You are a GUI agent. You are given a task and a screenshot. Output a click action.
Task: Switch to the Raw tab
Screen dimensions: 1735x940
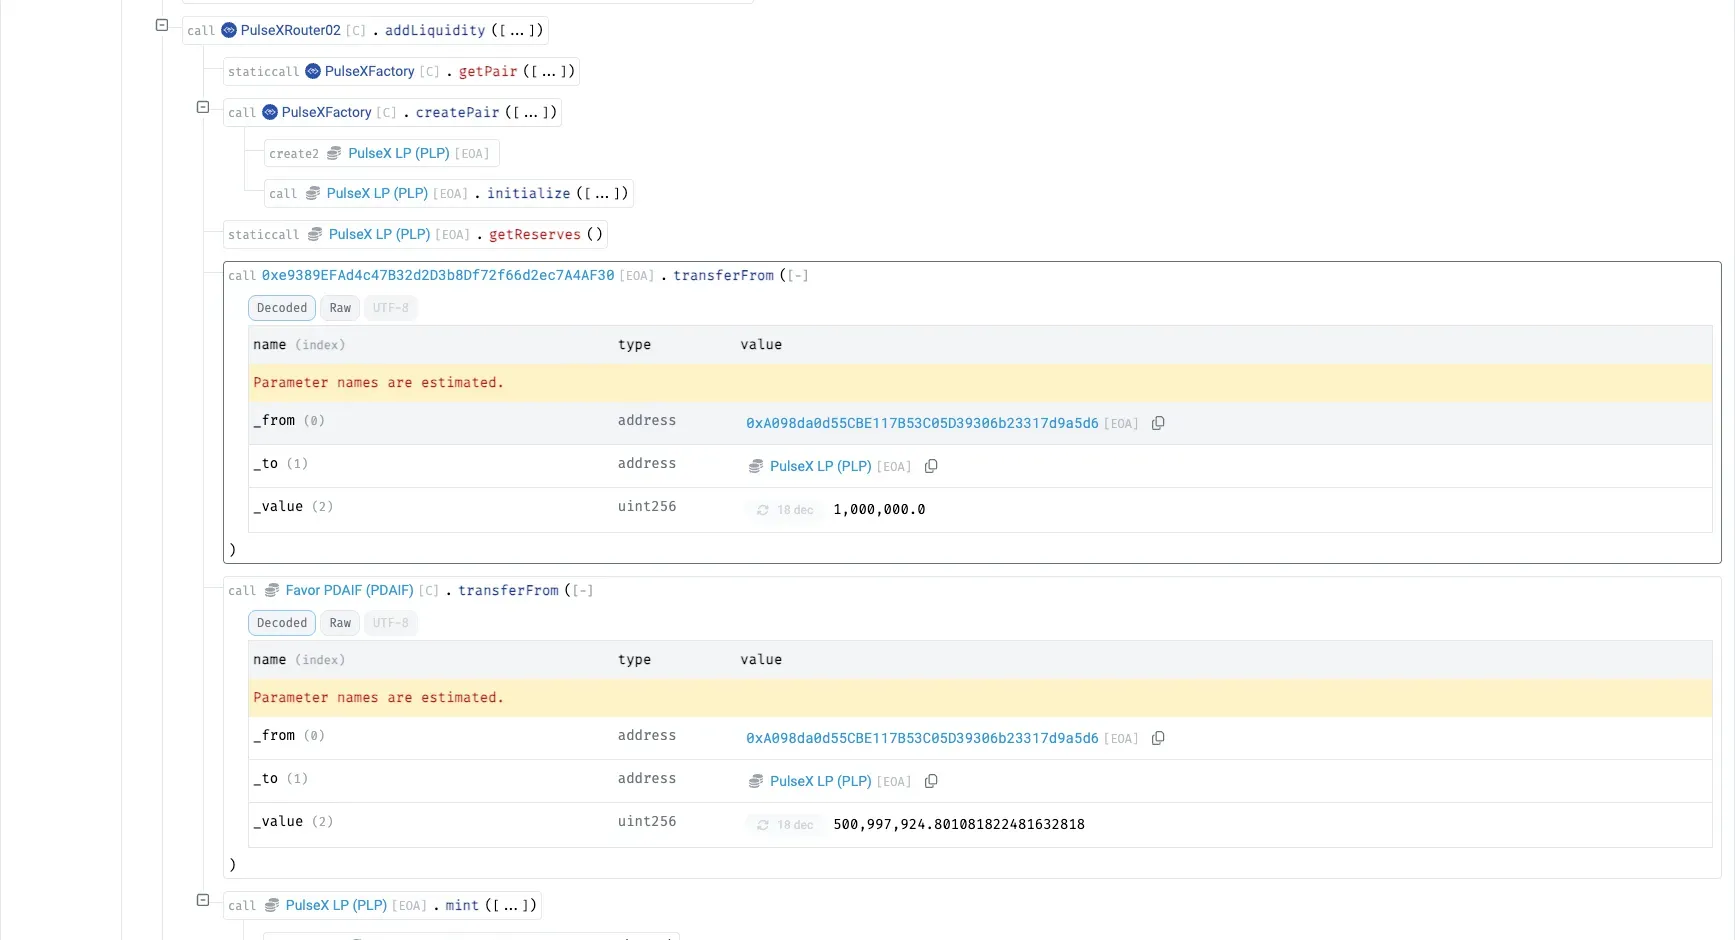coord(340,308)
